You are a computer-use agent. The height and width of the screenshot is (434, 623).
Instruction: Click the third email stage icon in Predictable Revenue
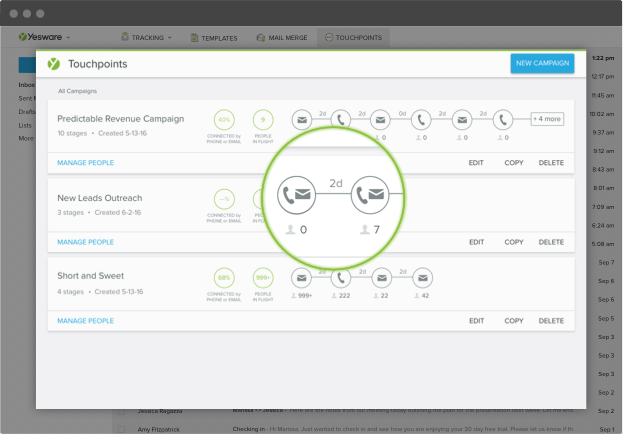tap(462, 120)
